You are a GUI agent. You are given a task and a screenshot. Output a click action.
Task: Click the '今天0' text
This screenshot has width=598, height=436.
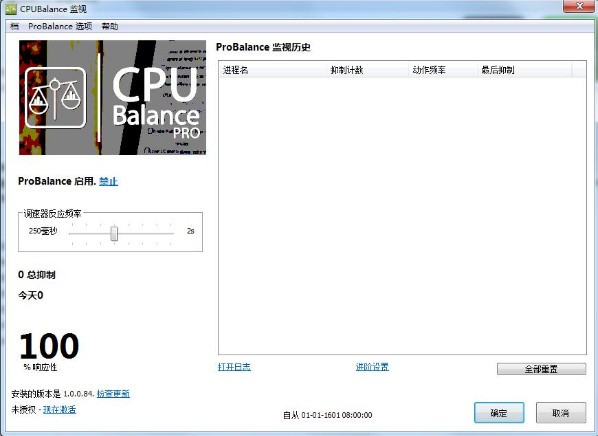[31, 295]
